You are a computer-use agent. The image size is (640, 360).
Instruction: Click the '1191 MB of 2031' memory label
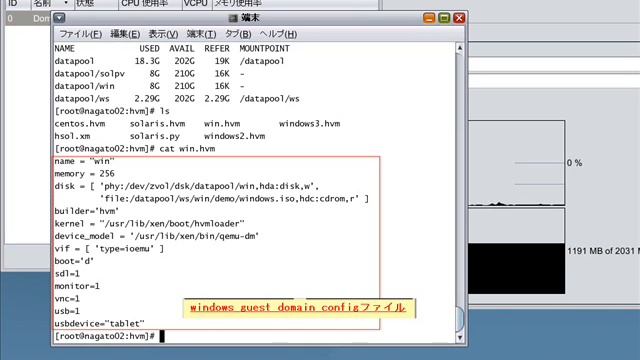[603, 251]
